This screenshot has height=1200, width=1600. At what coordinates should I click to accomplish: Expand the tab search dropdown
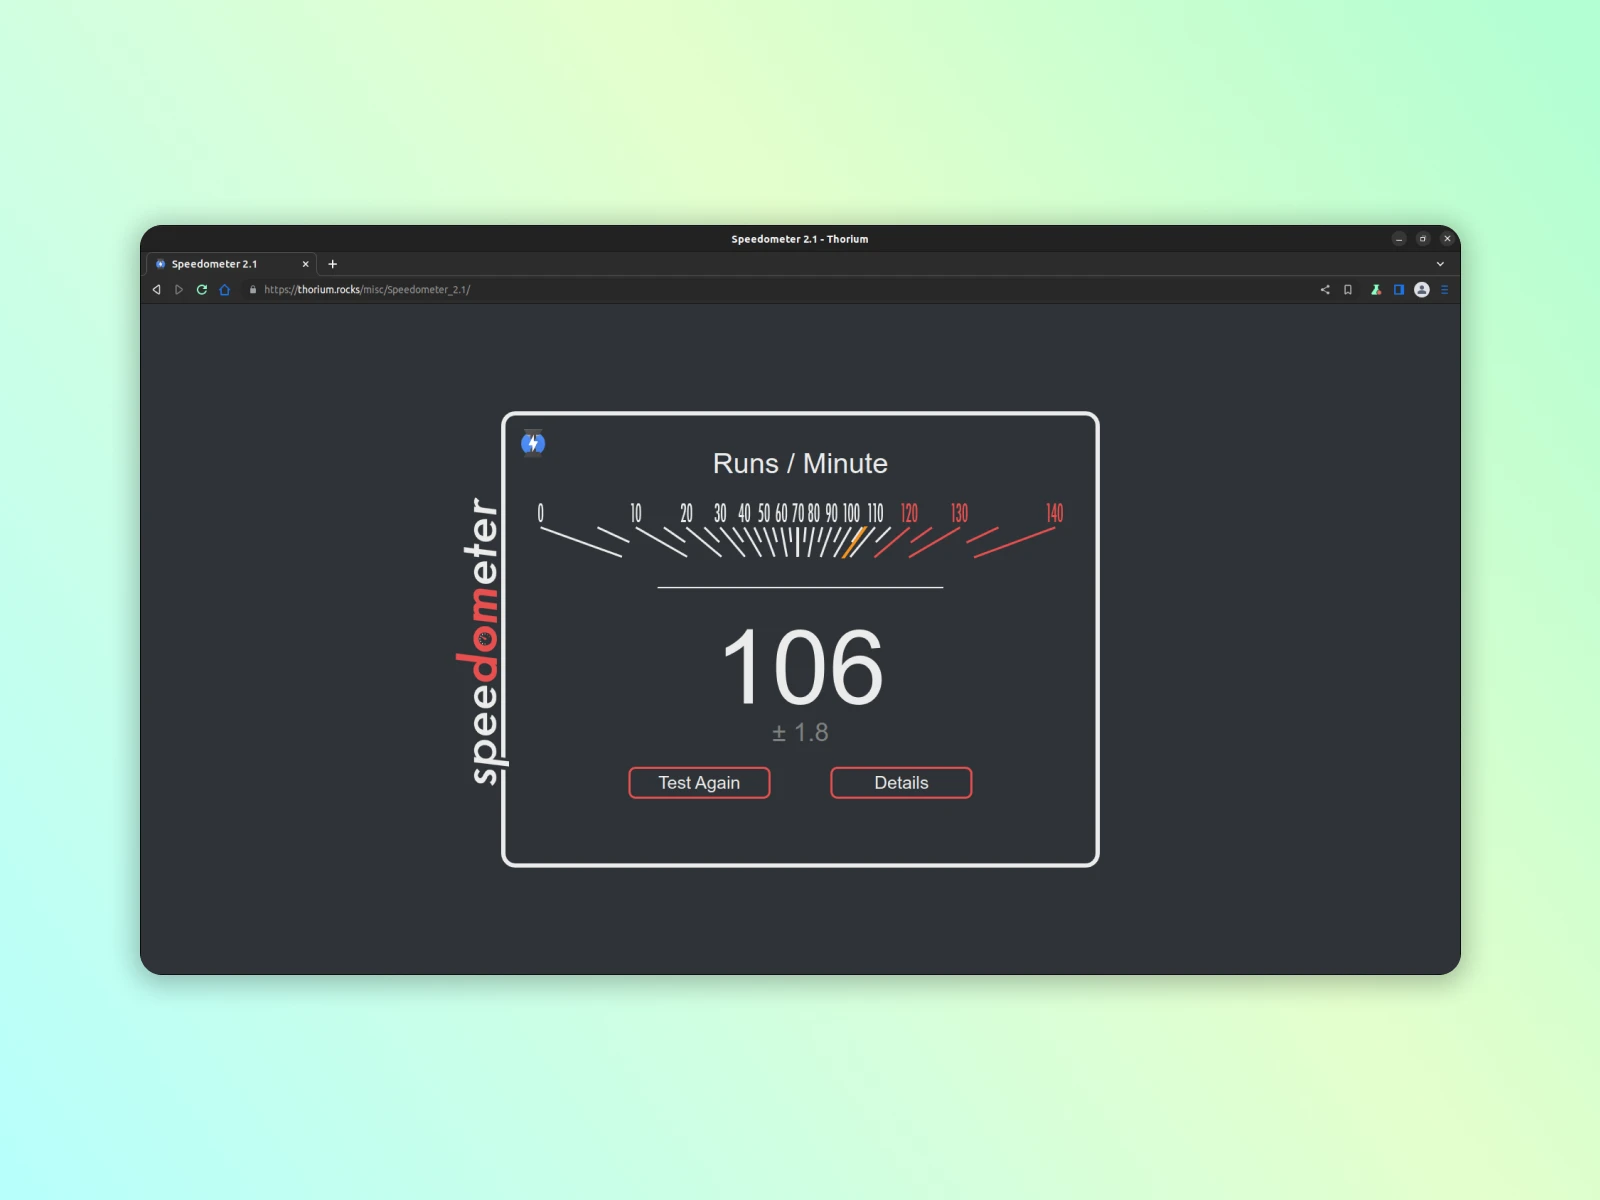1440,264
